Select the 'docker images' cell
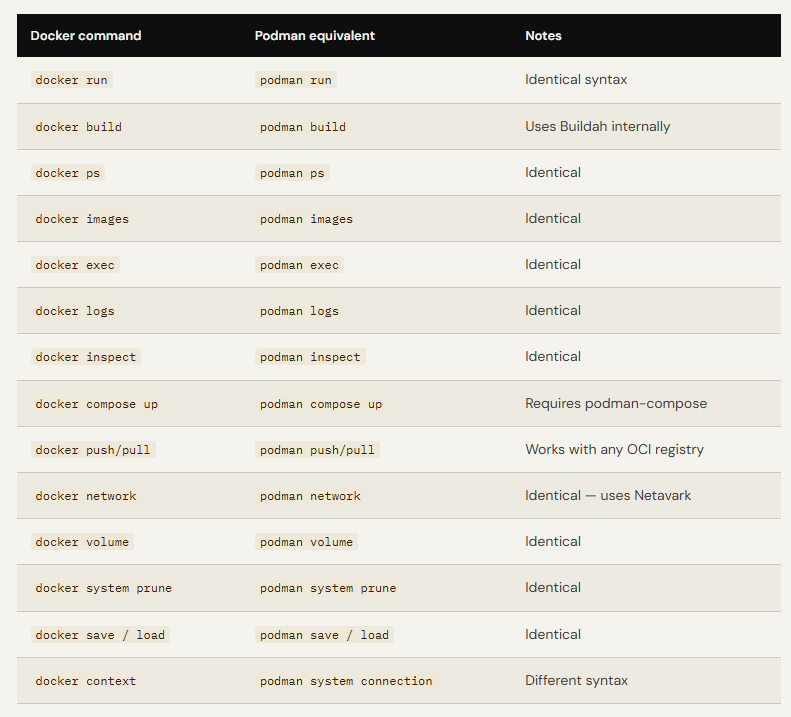Viewport: 791px width, 717px height. (x=82, y=218)
